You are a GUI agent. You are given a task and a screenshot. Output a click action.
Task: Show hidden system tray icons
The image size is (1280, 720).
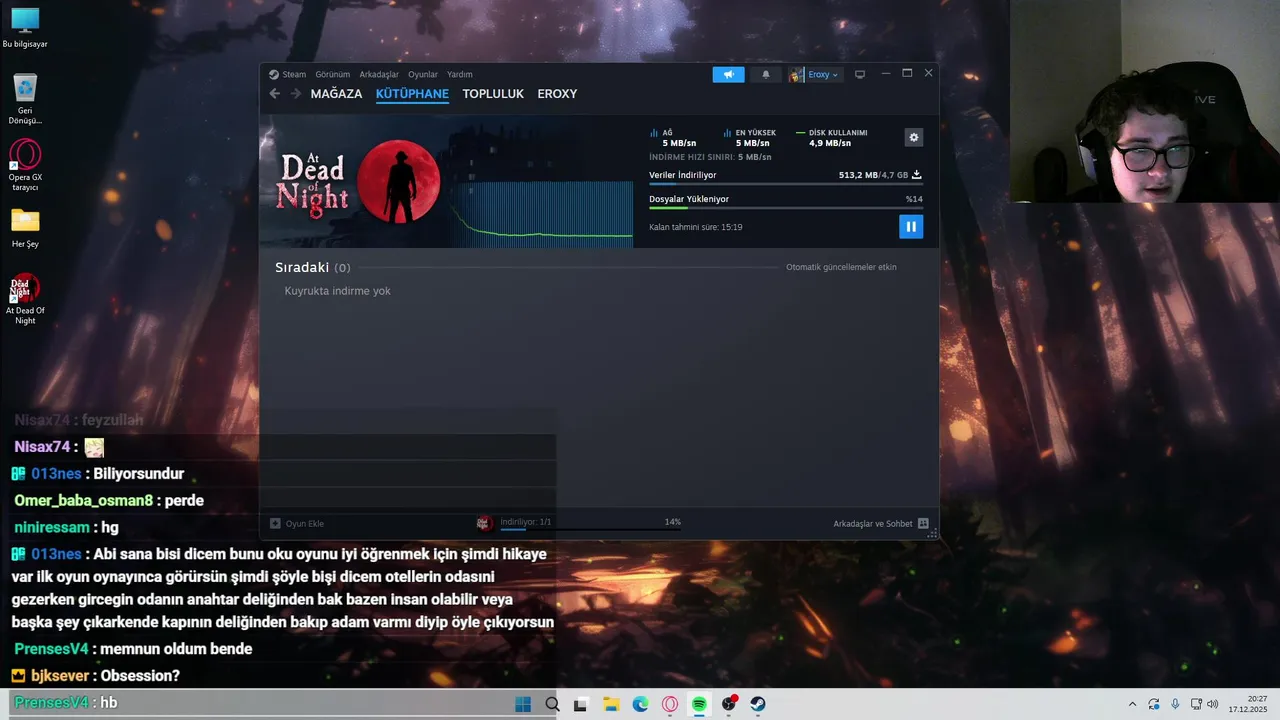[1132, 704]
